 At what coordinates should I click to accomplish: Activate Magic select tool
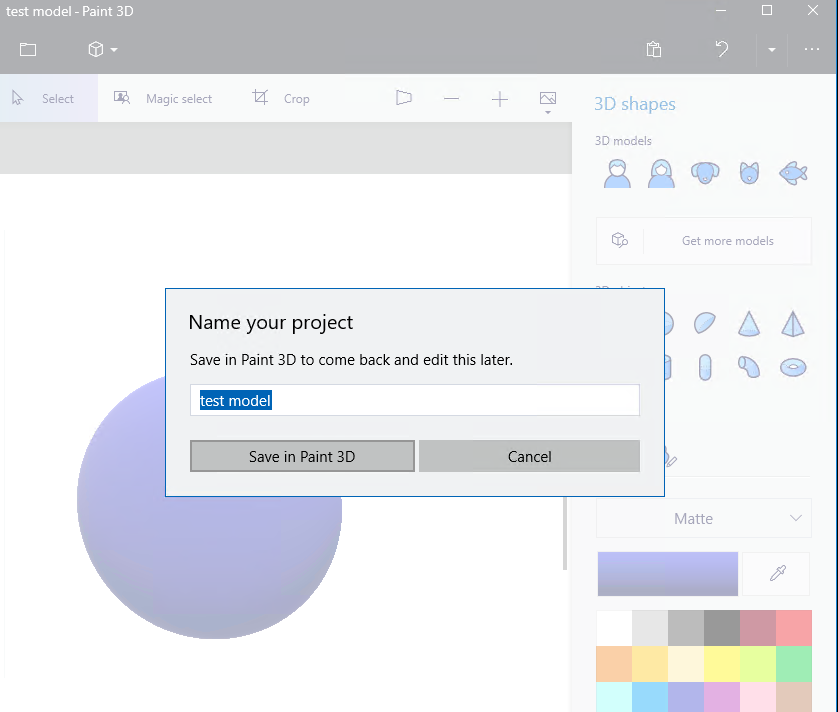tap(163, 98)
